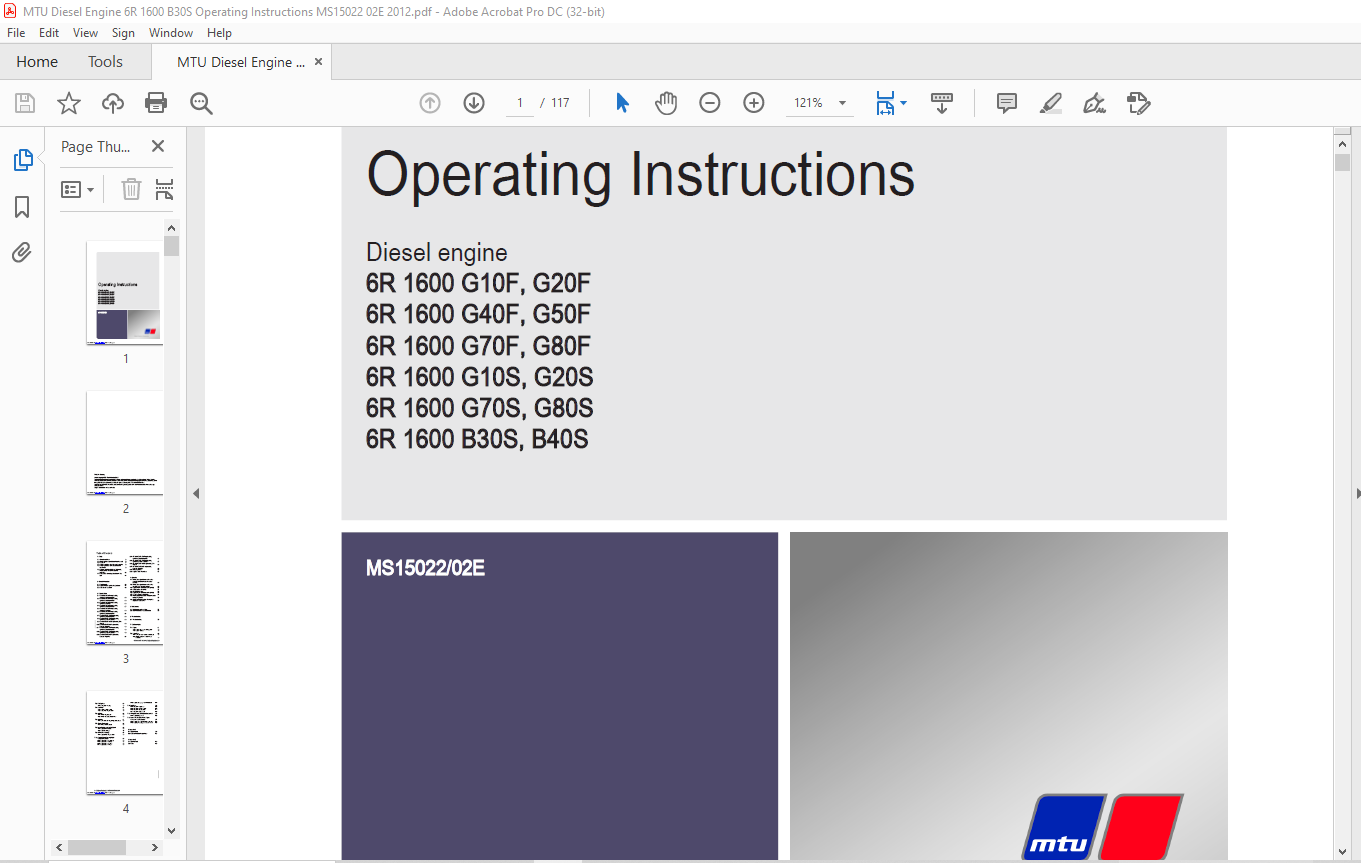Click the read mode keyboard icon
The image size is (1361, 863).
point(942,103)
